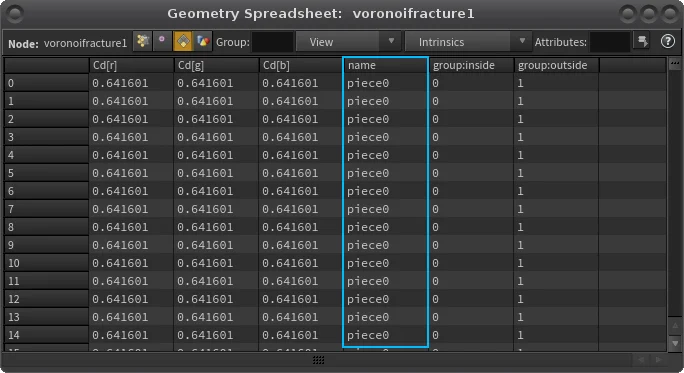Click name cell piece0 in row 5
This screenshot has height=373, width=684.
click(x=368, y=173)
